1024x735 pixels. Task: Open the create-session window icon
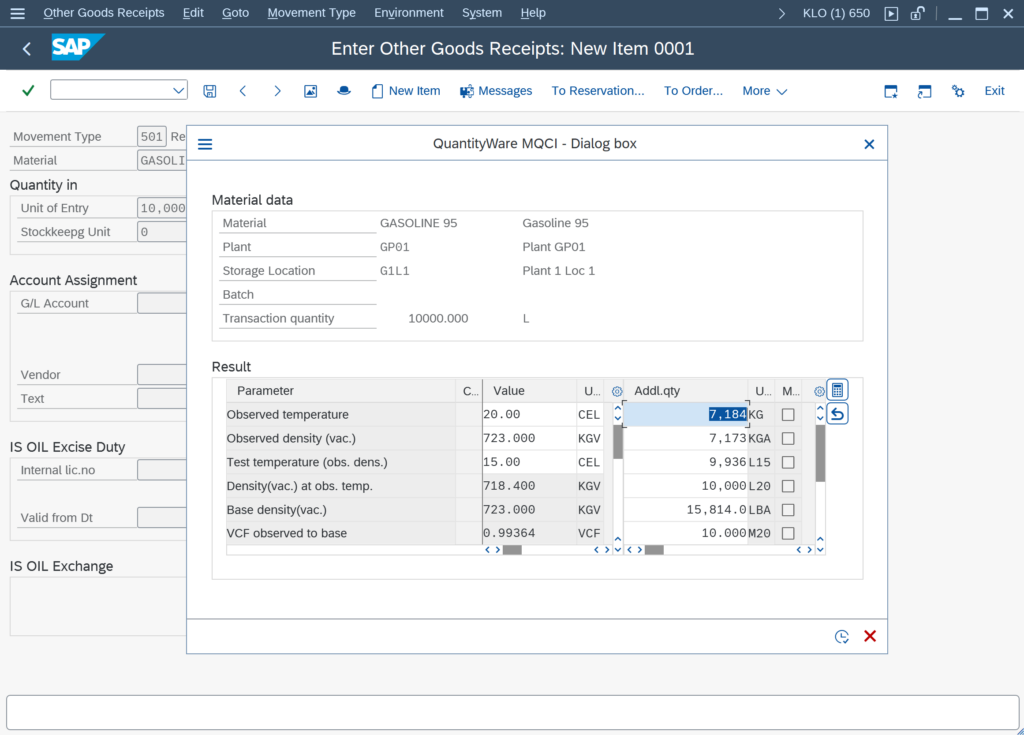891,91
